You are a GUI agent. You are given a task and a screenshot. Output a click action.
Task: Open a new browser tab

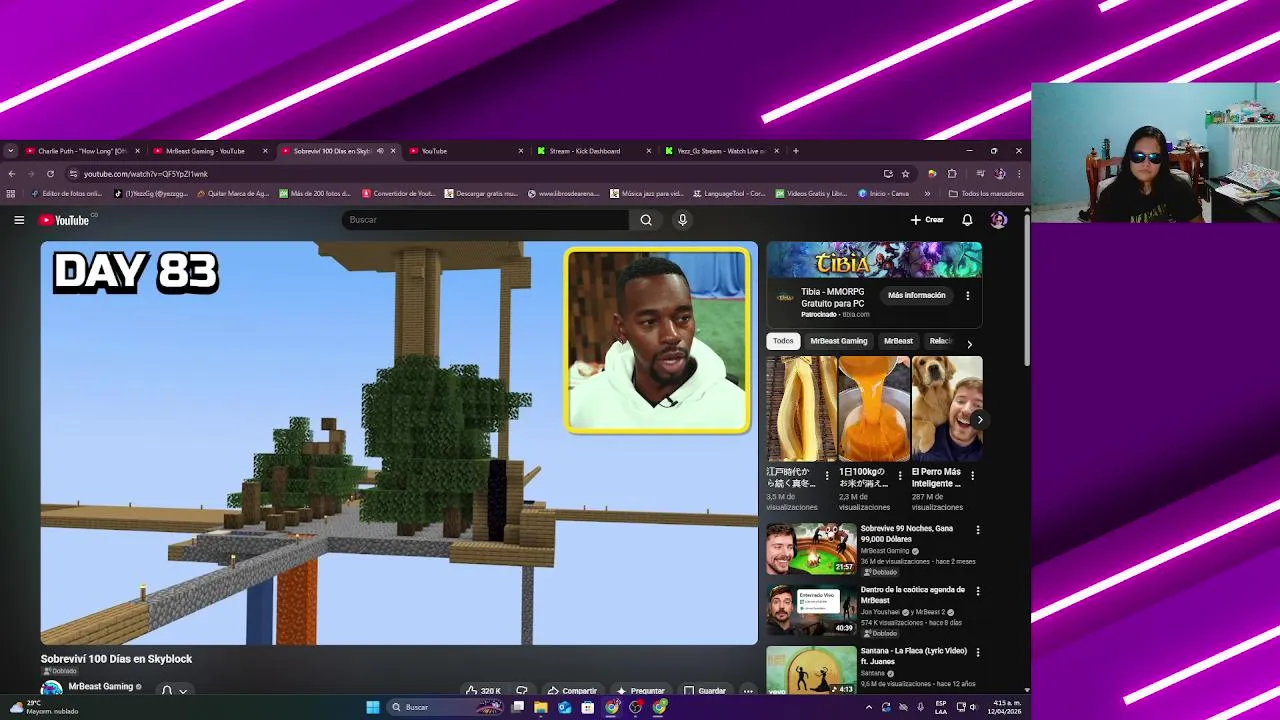796,151
